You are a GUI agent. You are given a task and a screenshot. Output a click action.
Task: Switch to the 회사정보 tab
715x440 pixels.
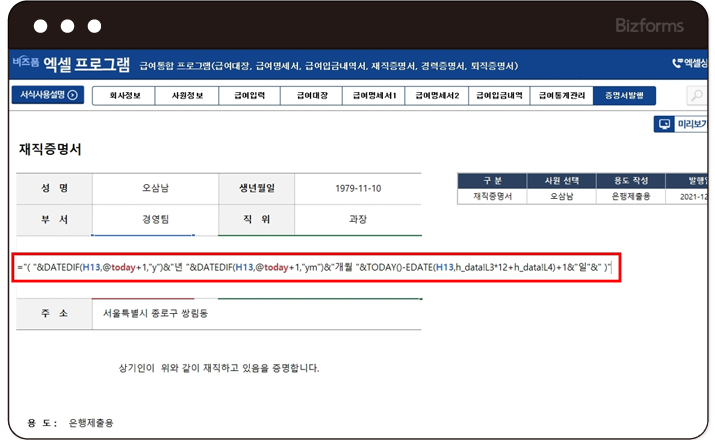[124, 96]
